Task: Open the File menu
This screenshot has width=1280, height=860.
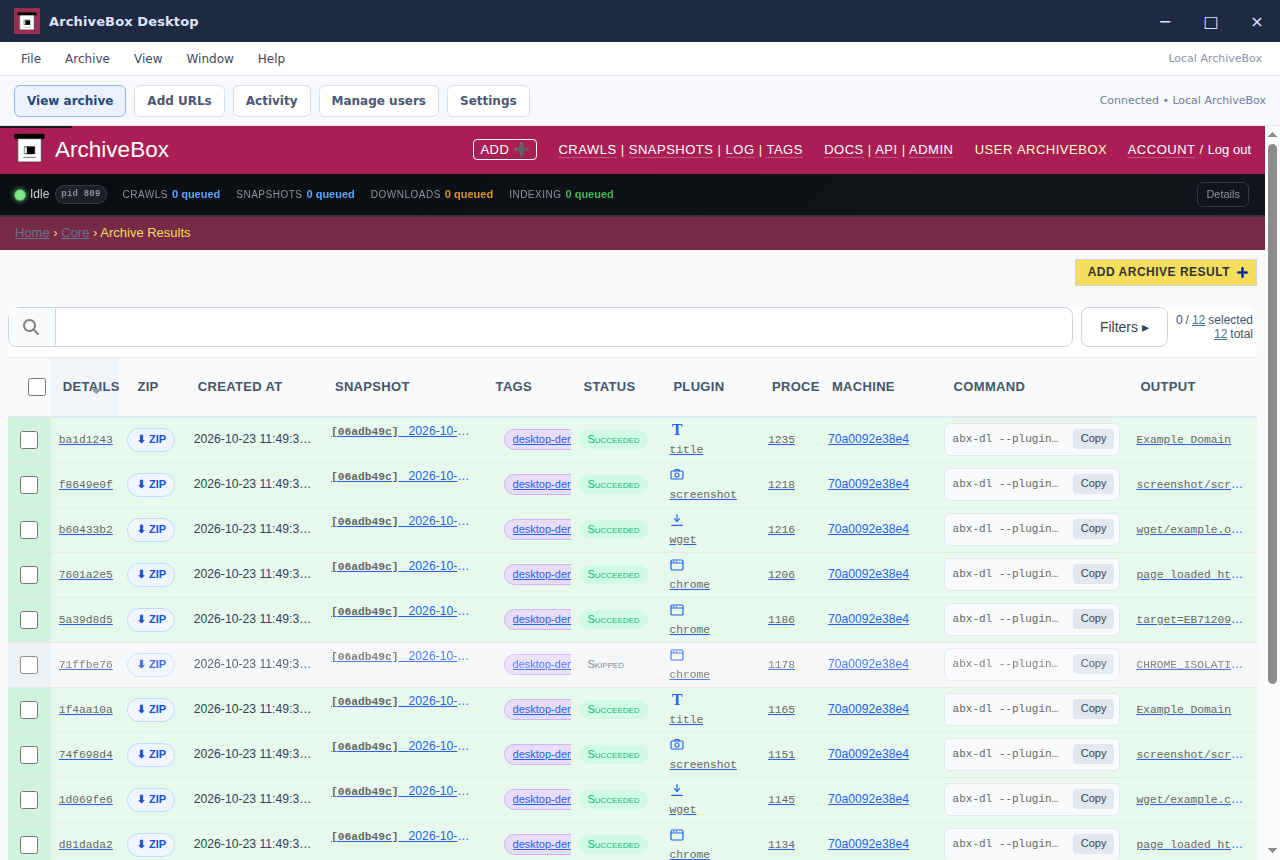Action: (31, 59)
